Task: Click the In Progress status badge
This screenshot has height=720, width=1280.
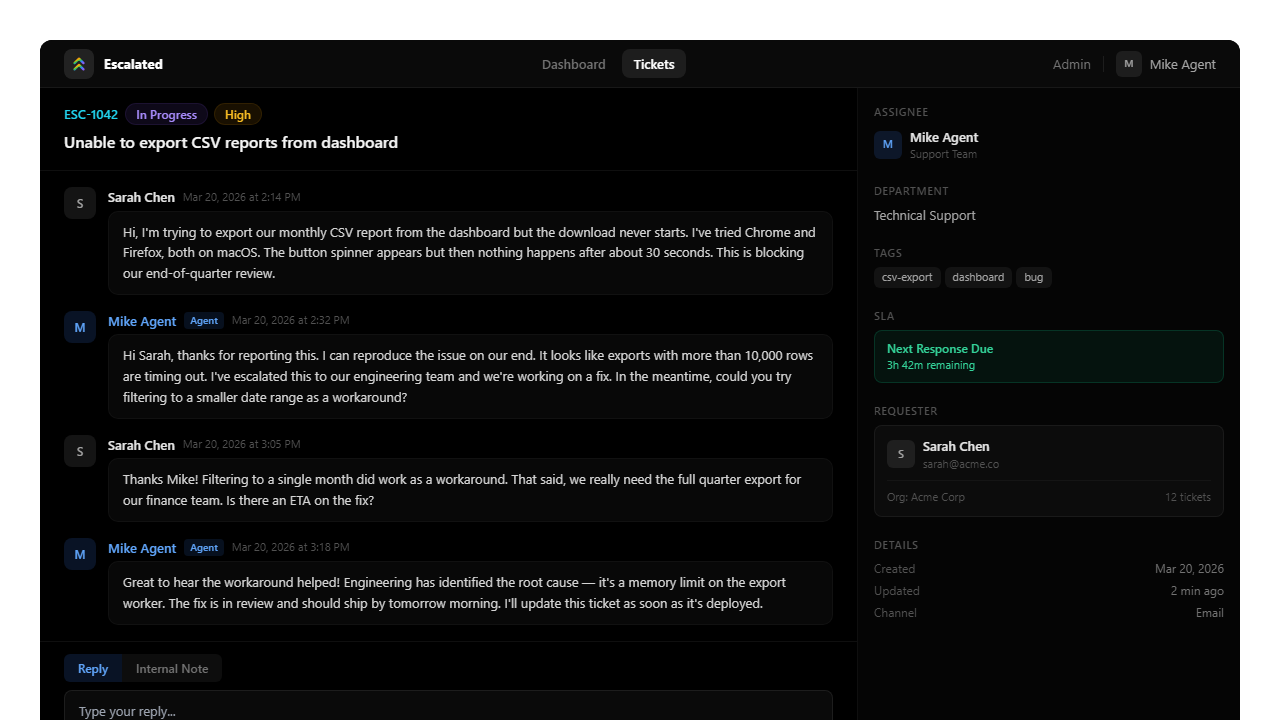Action: [x=167, y=115]
